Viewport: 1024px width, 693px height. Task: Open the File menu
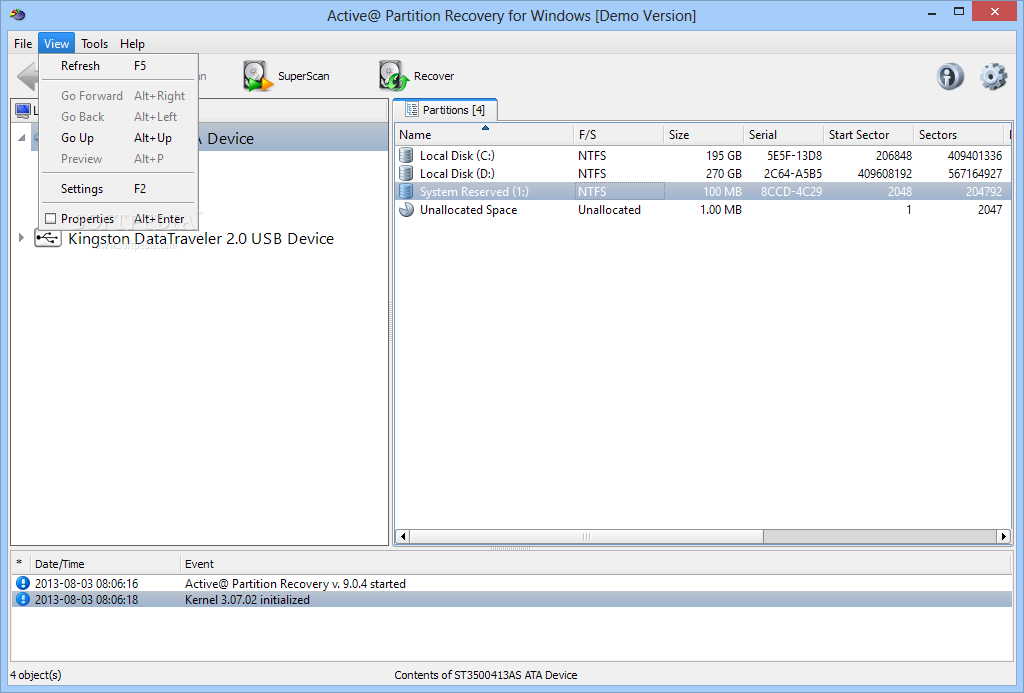23,44
